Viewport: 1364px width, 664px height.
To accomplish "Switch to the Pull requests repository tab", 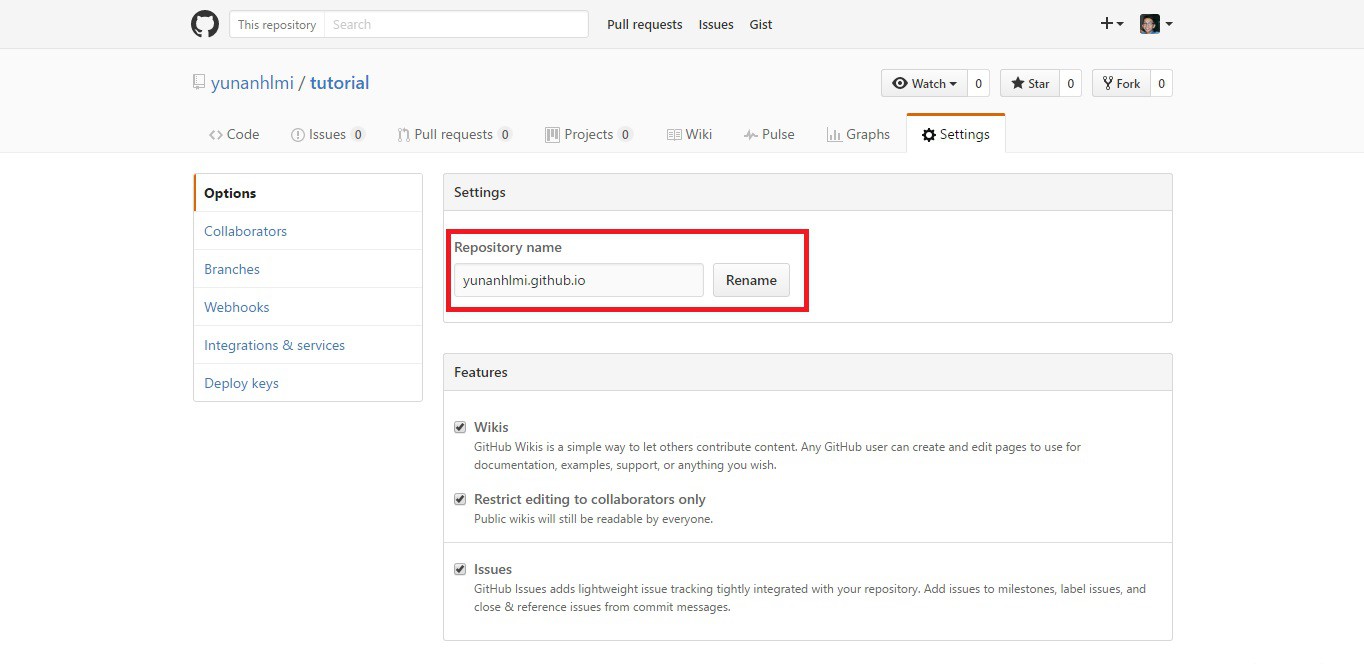I will tap(454, 134).
